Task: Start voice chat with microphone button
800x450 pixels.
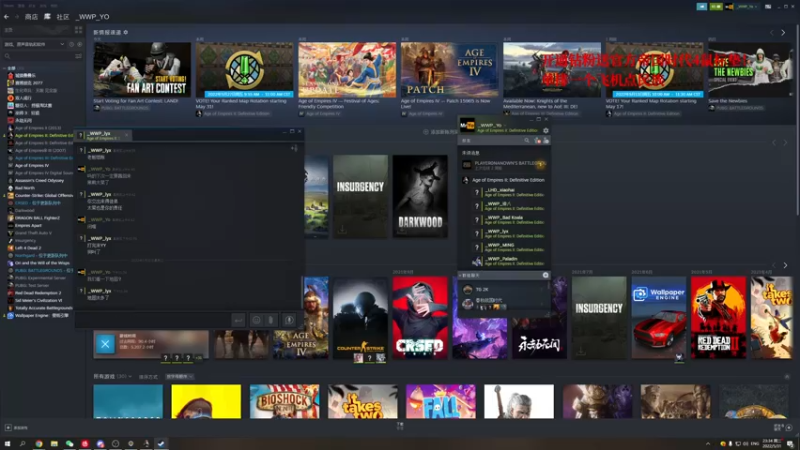Action: pyautogui.click(x=289, y=320)
